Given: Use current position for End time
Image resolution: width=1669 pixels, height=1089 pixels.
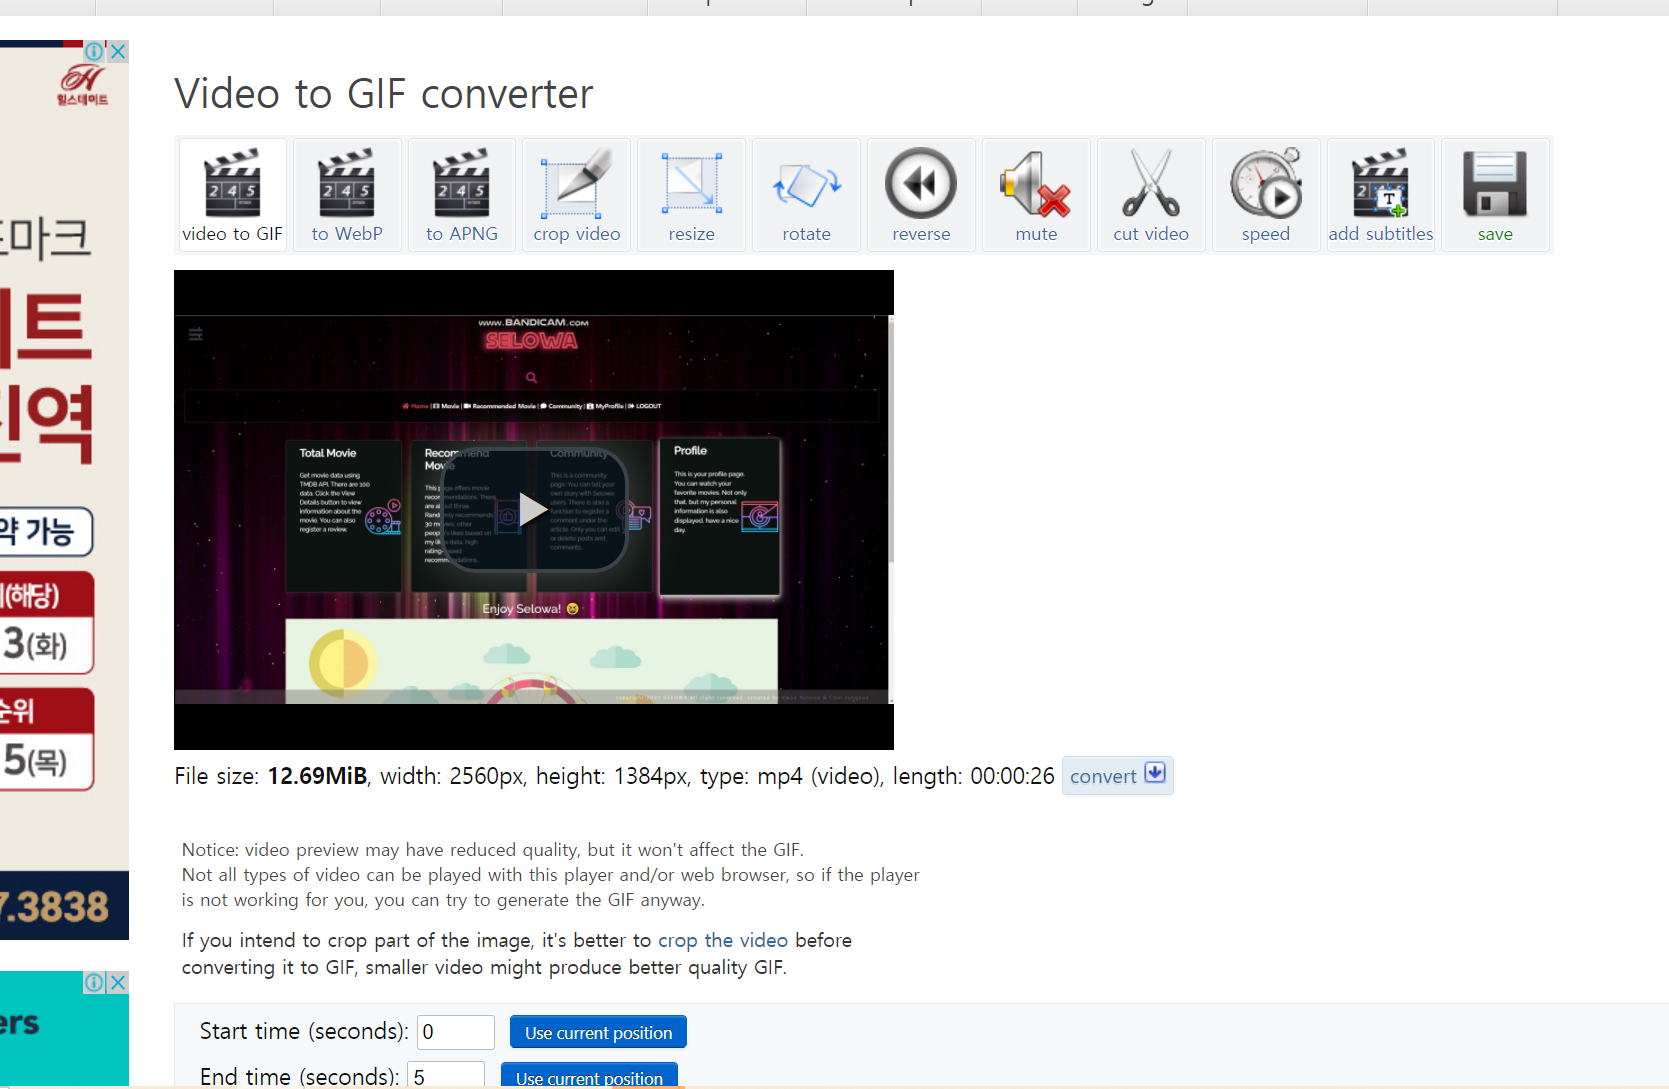Looking at the screenshot, I should (x=589, y=1076).
